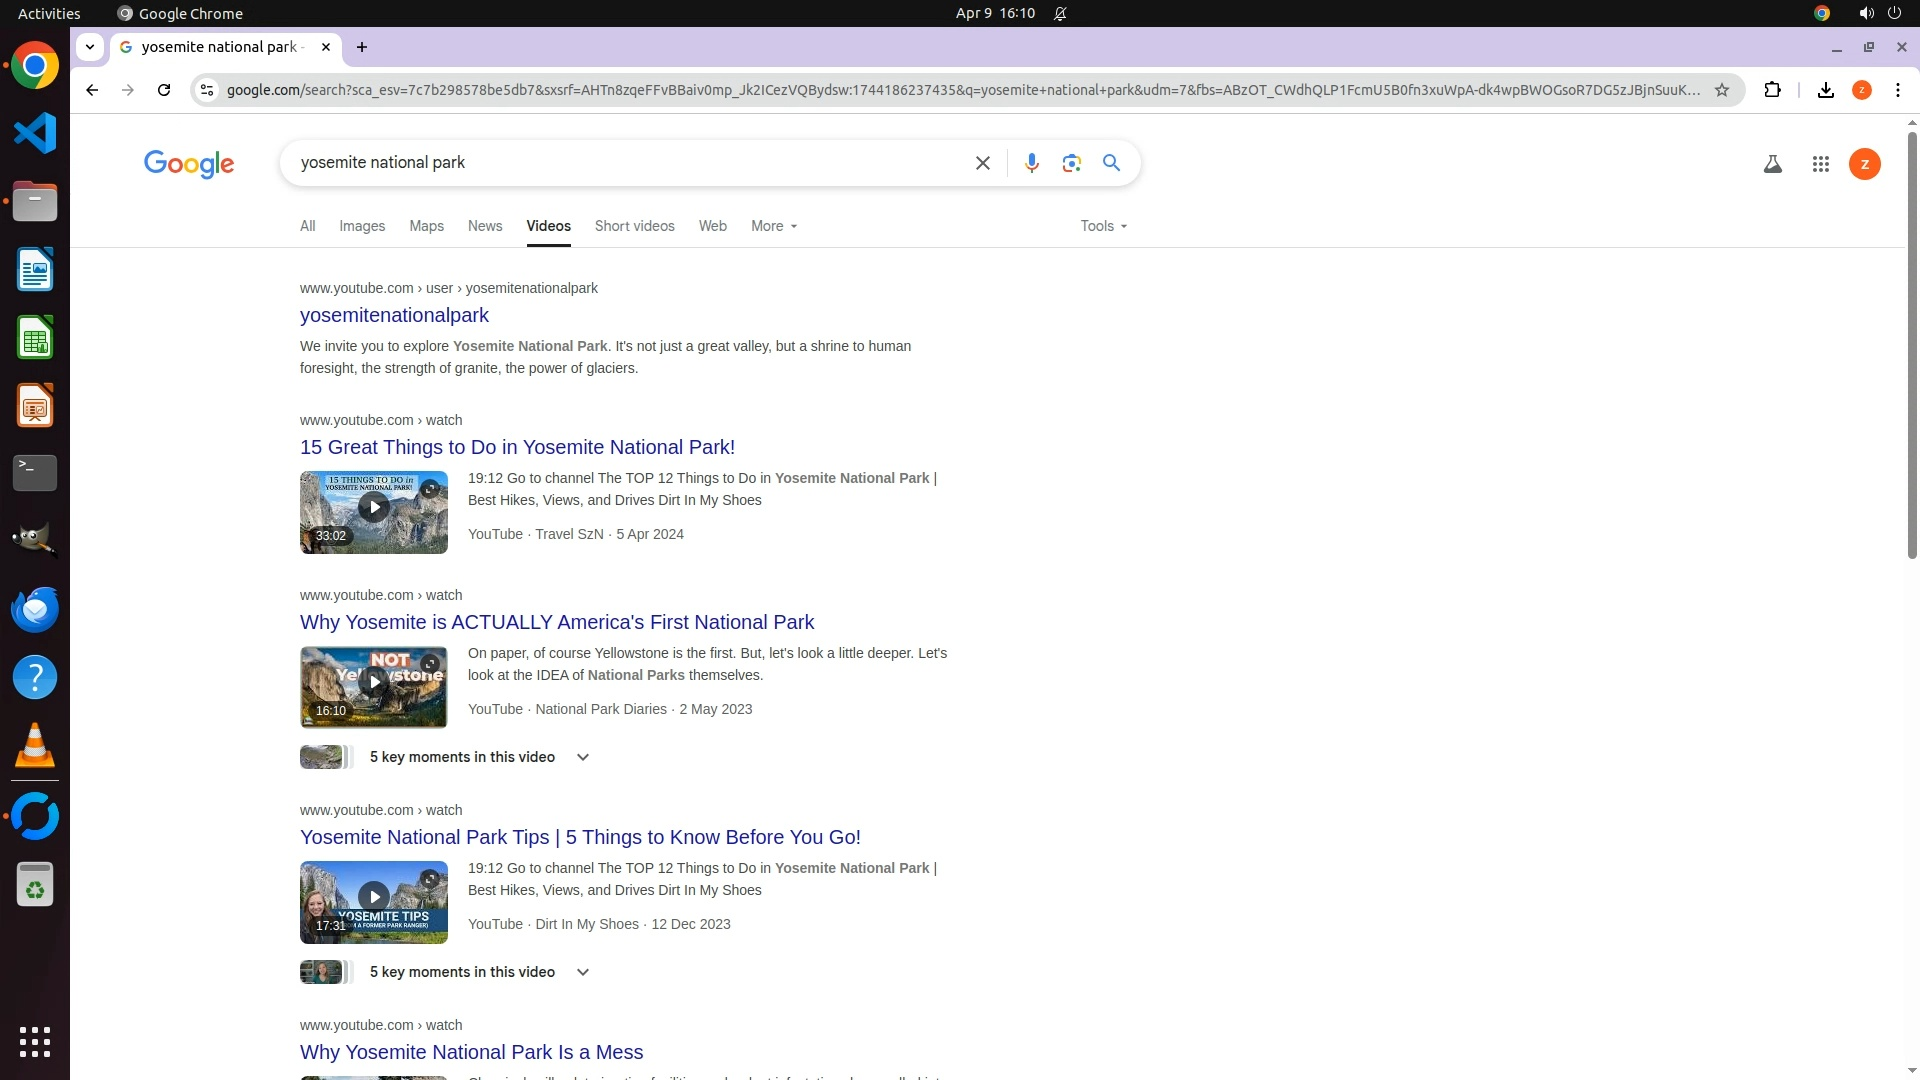Open the Google apps grid

pos(1820,164)
